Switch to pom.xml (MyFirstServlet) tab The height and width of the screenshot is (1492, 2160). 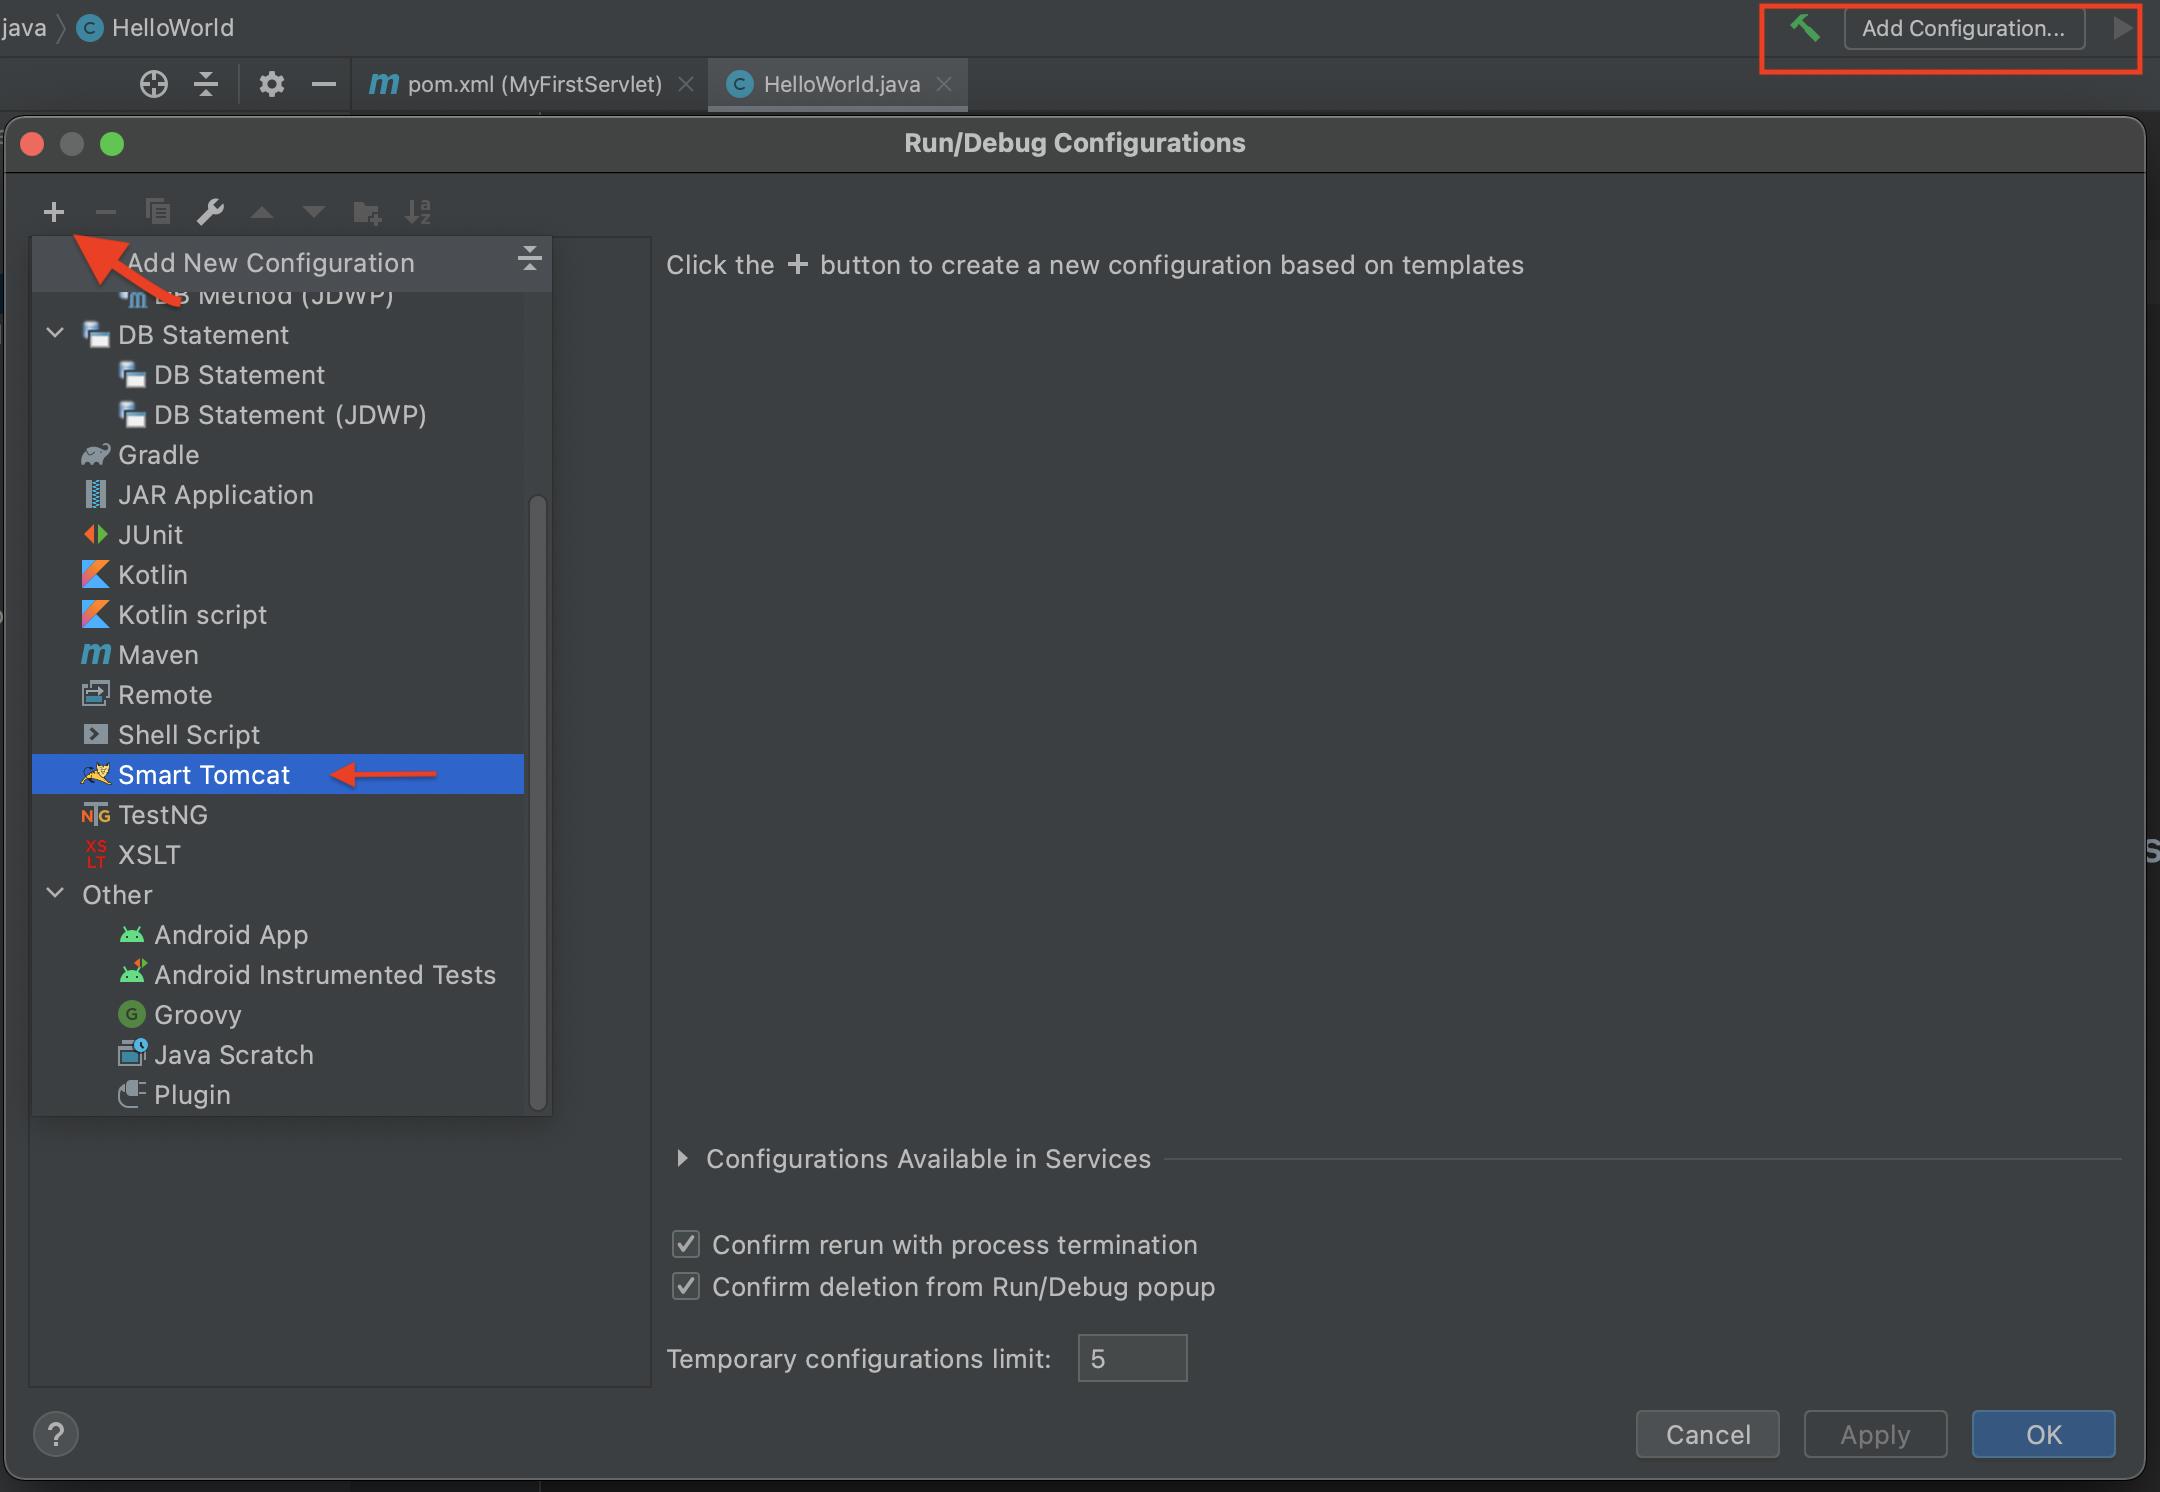click(531, 84)
